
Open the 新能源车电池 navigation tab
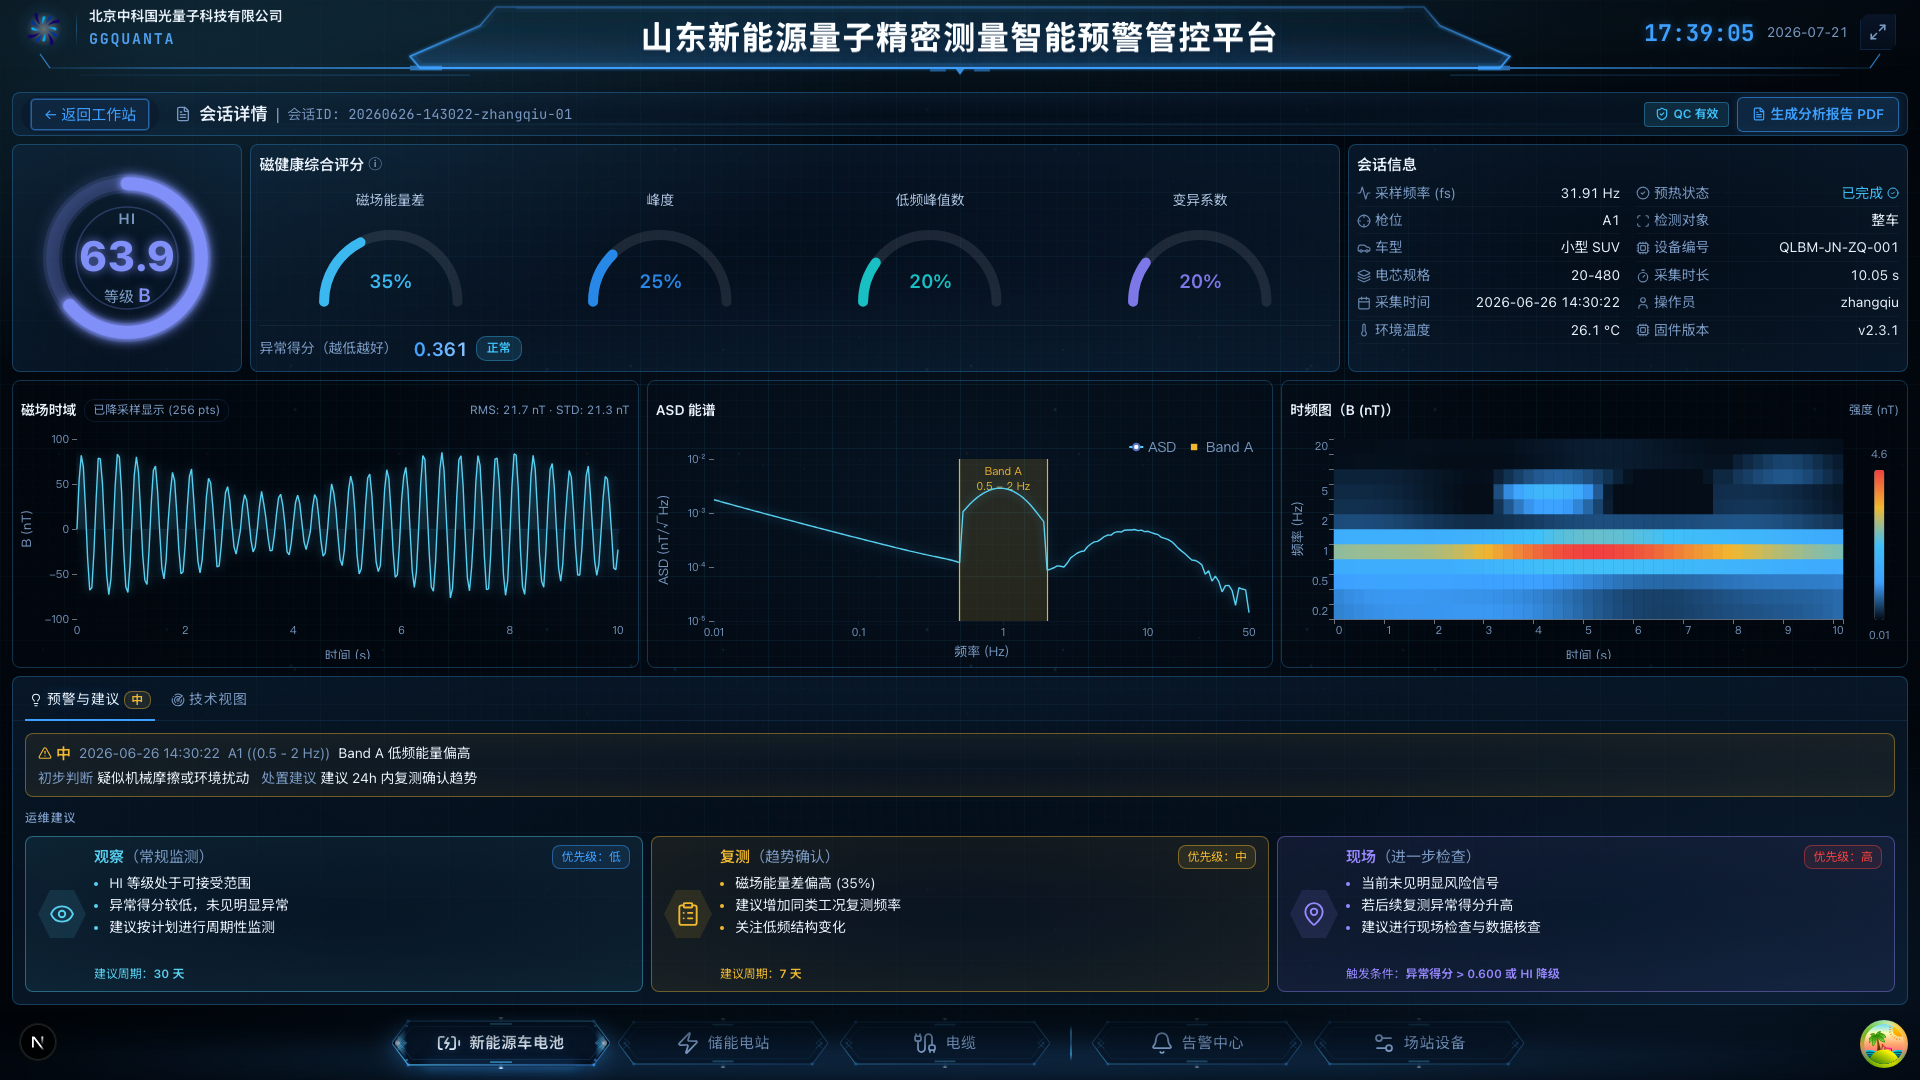(x=501, y=1043)
